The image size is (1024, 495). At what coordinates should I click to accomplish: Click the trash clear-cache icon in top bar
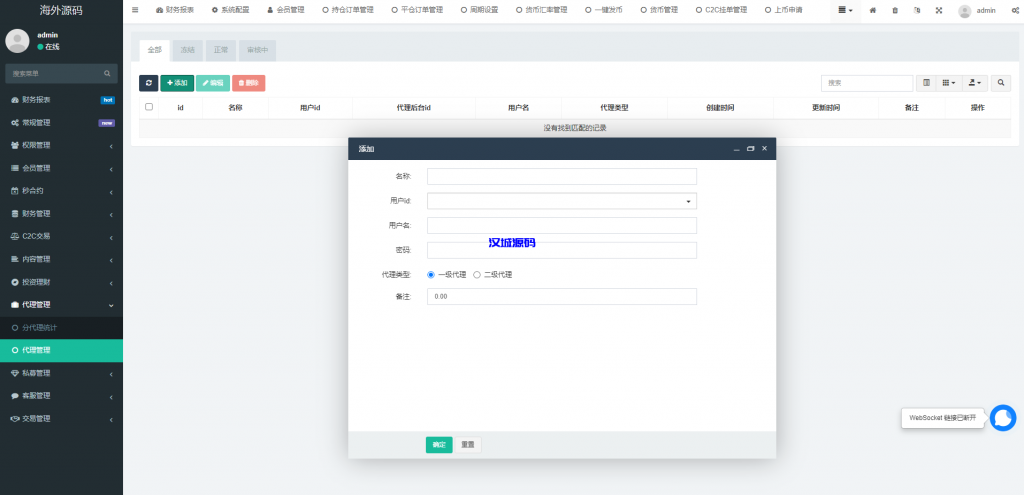895,10
